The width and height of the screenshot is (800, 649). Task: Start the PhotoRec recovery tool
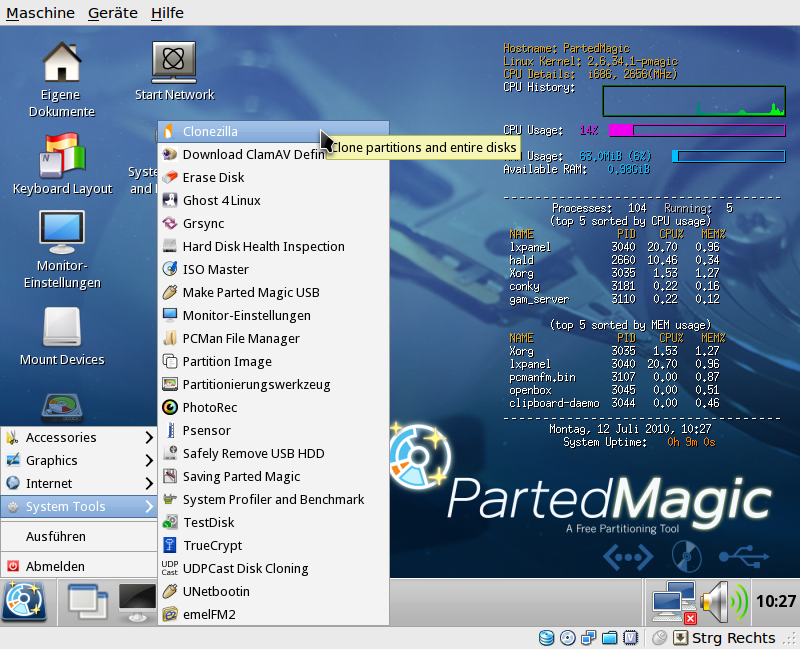[210, 407]
